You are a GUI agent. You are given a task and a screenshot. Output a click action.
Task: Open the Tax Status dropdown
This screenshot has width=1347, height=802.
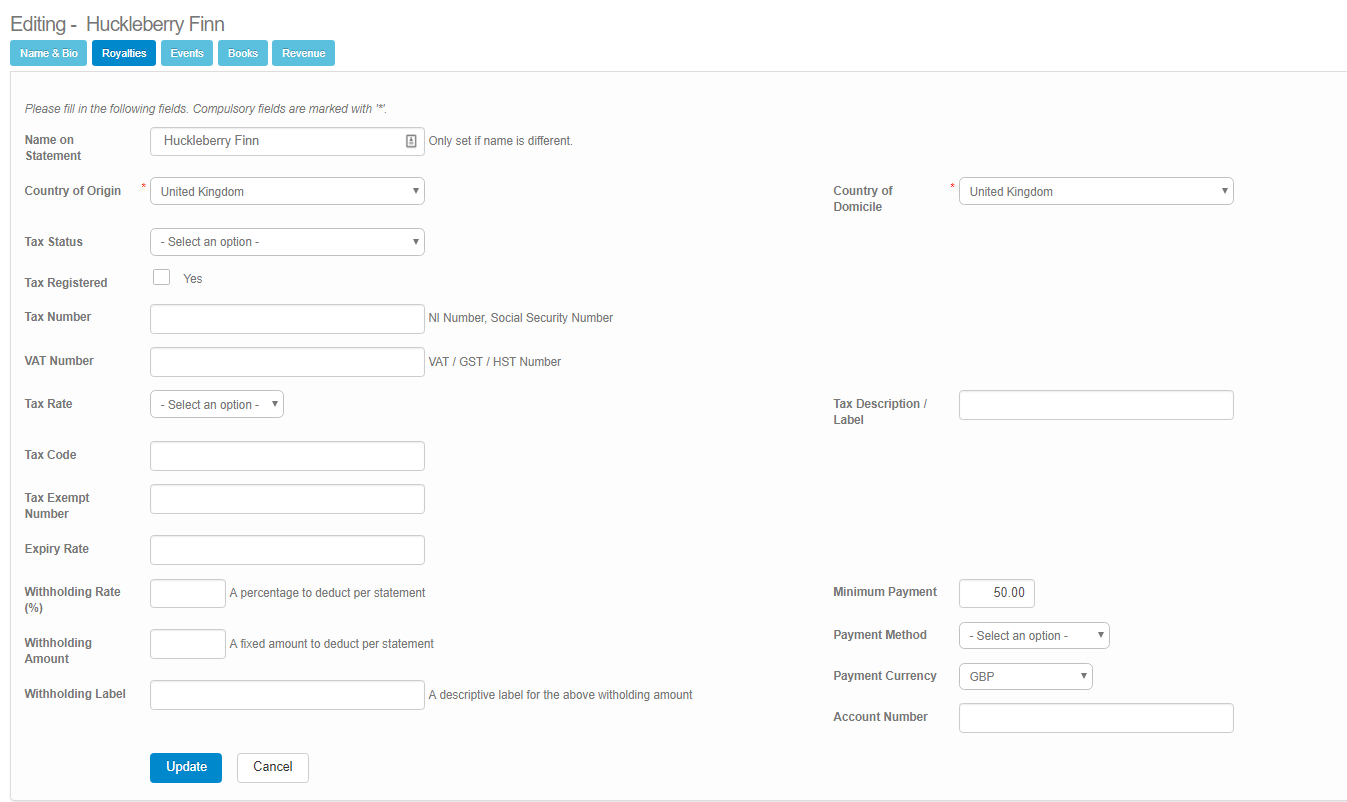287,242
